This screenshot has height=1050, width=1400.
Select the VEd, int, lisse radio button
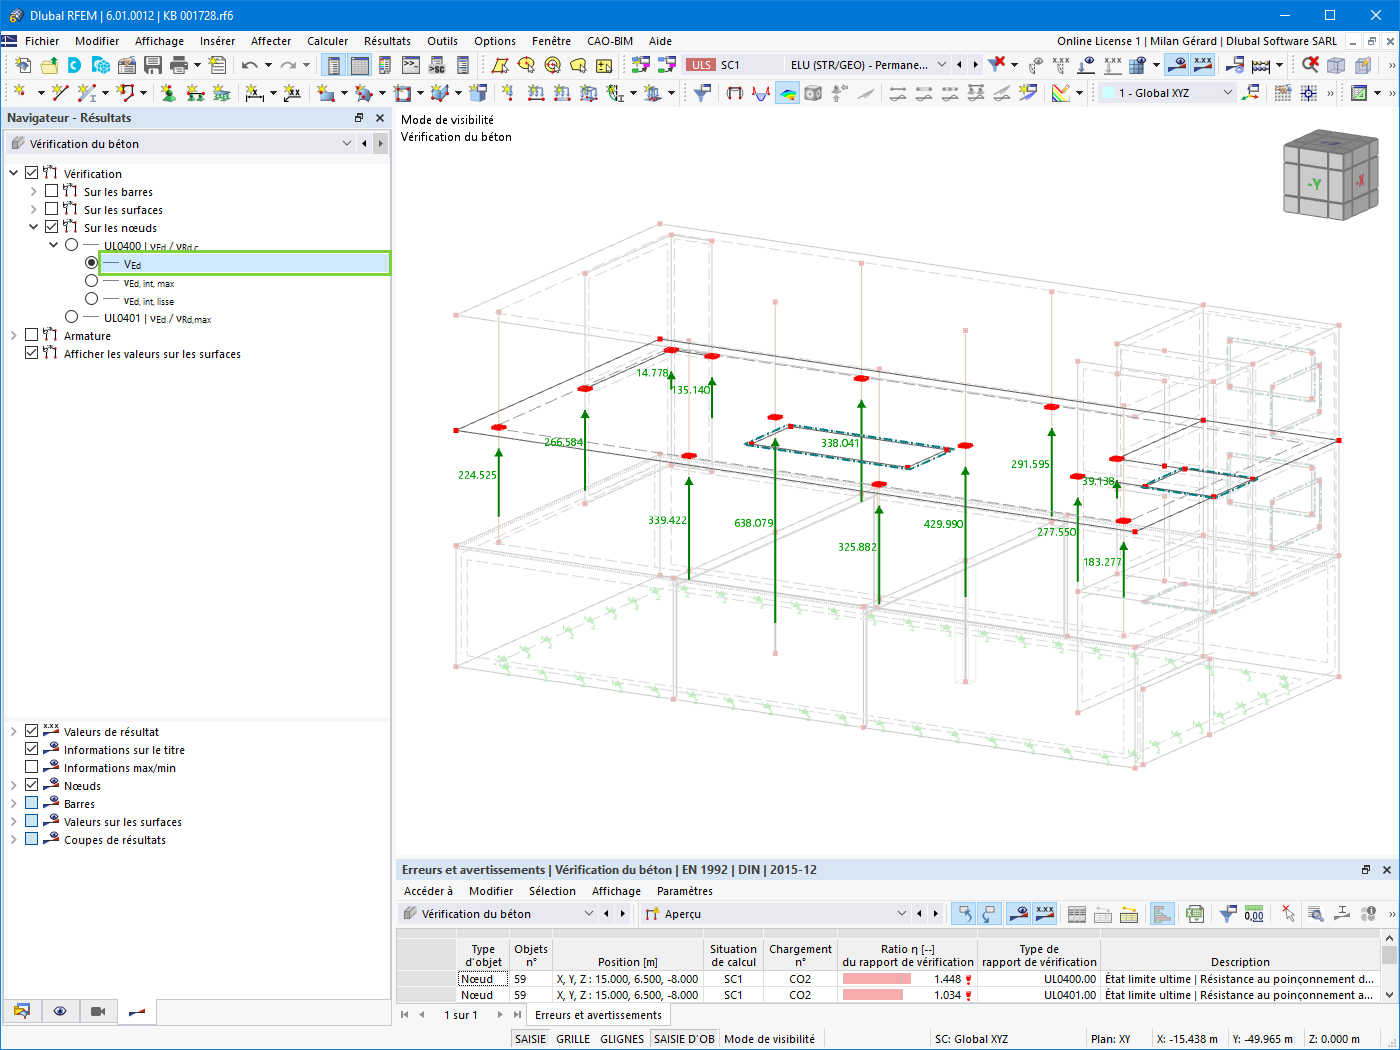click(x=92, y=299)
